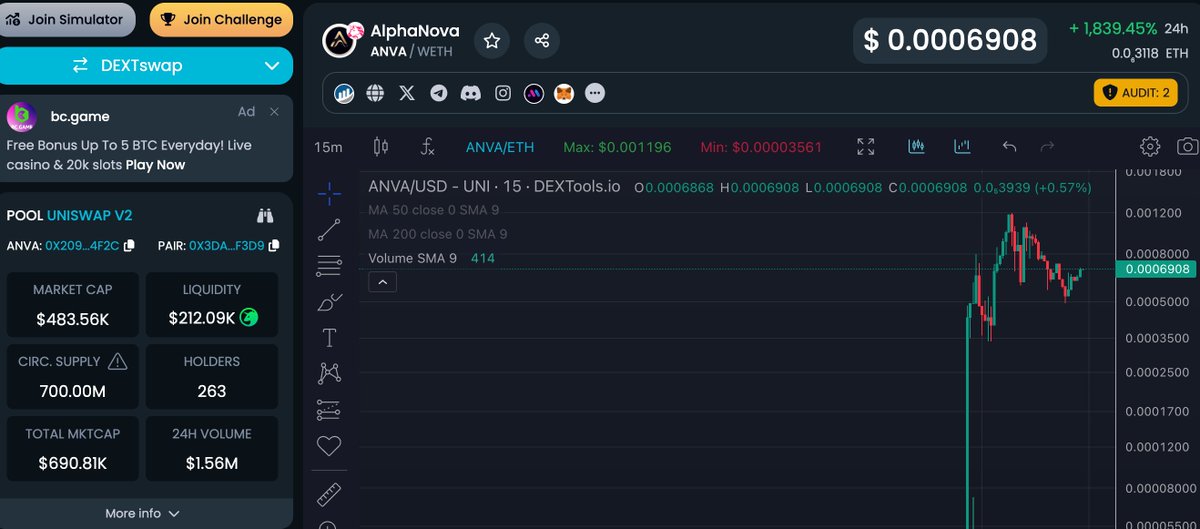Switch to price candle chart view
The image size is (1200, 529).
point(916,146)
